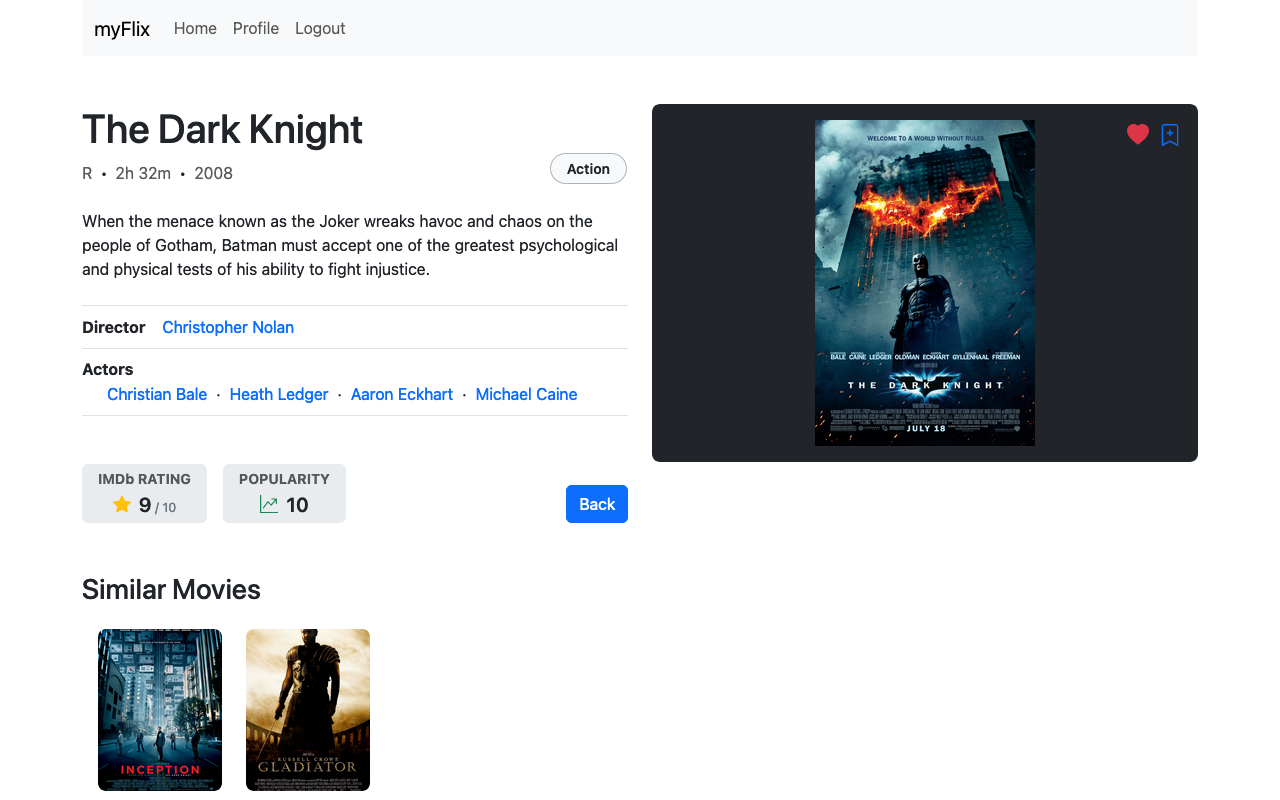Open Profile from navbar
The height and width of the screenshot is (800, 1280).
coord(256,28)
